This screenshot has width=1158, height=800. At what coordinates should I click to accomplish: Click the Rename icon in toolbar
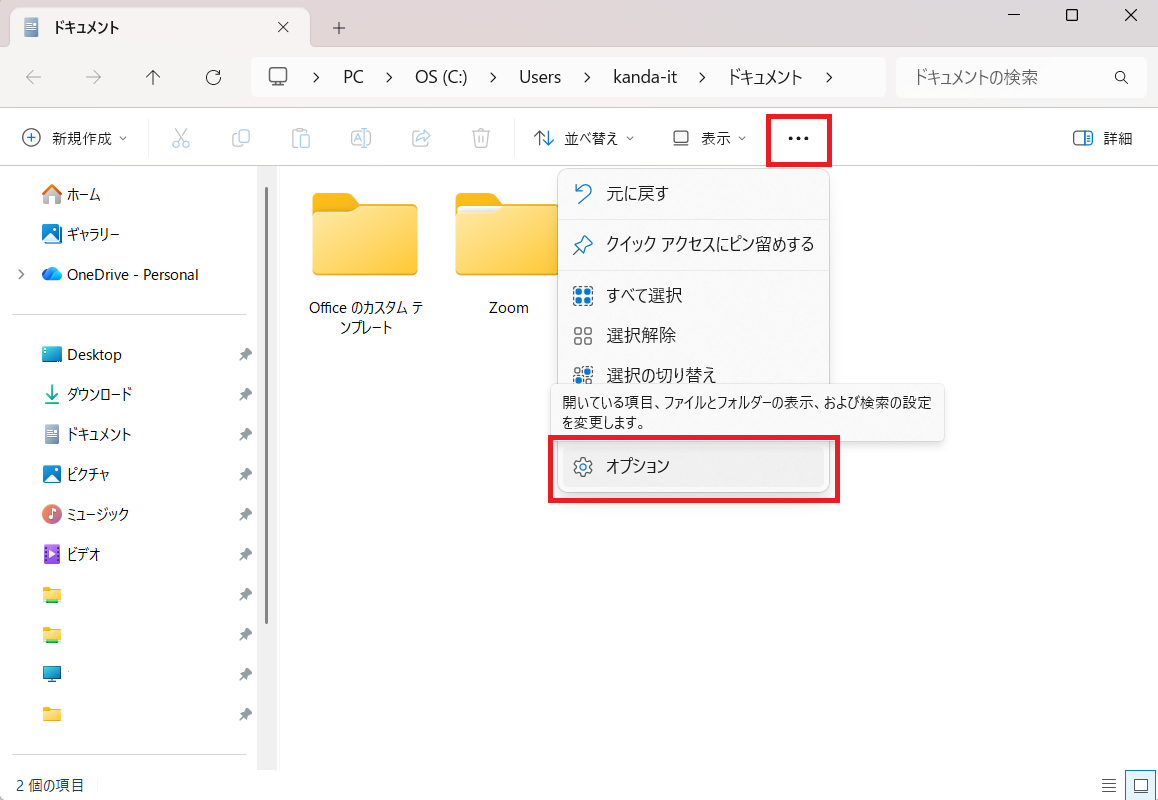(x=361, y=139)
